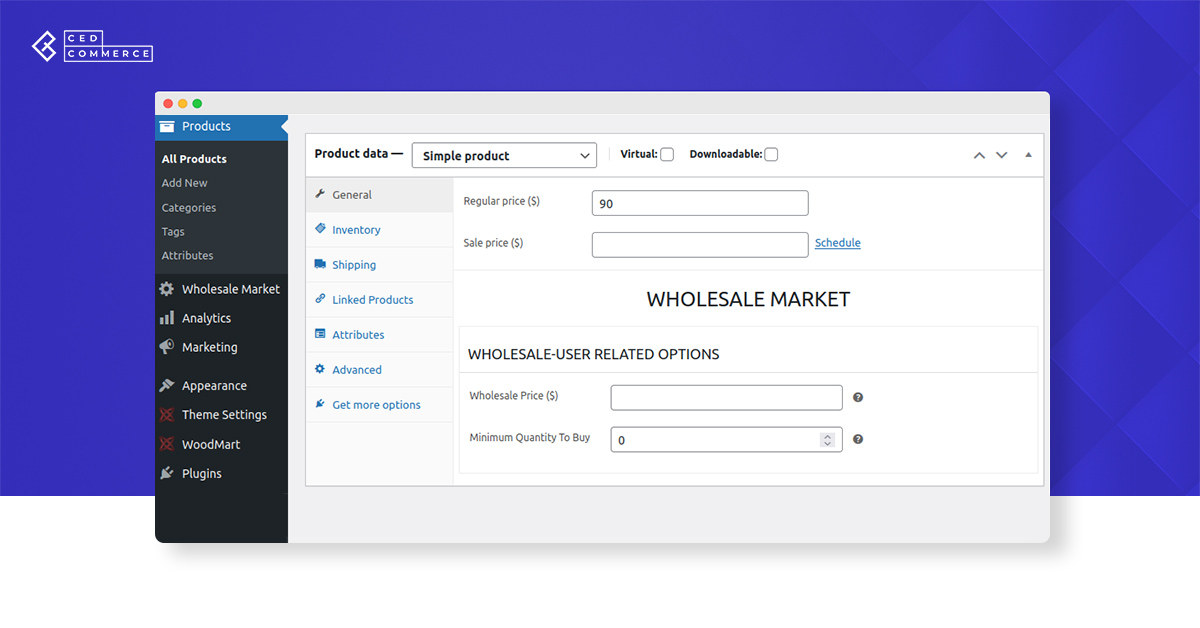The image size is (1200, 628).
Task: Collapse the Product data panel triangle
Action: [x=1028, y=155]
